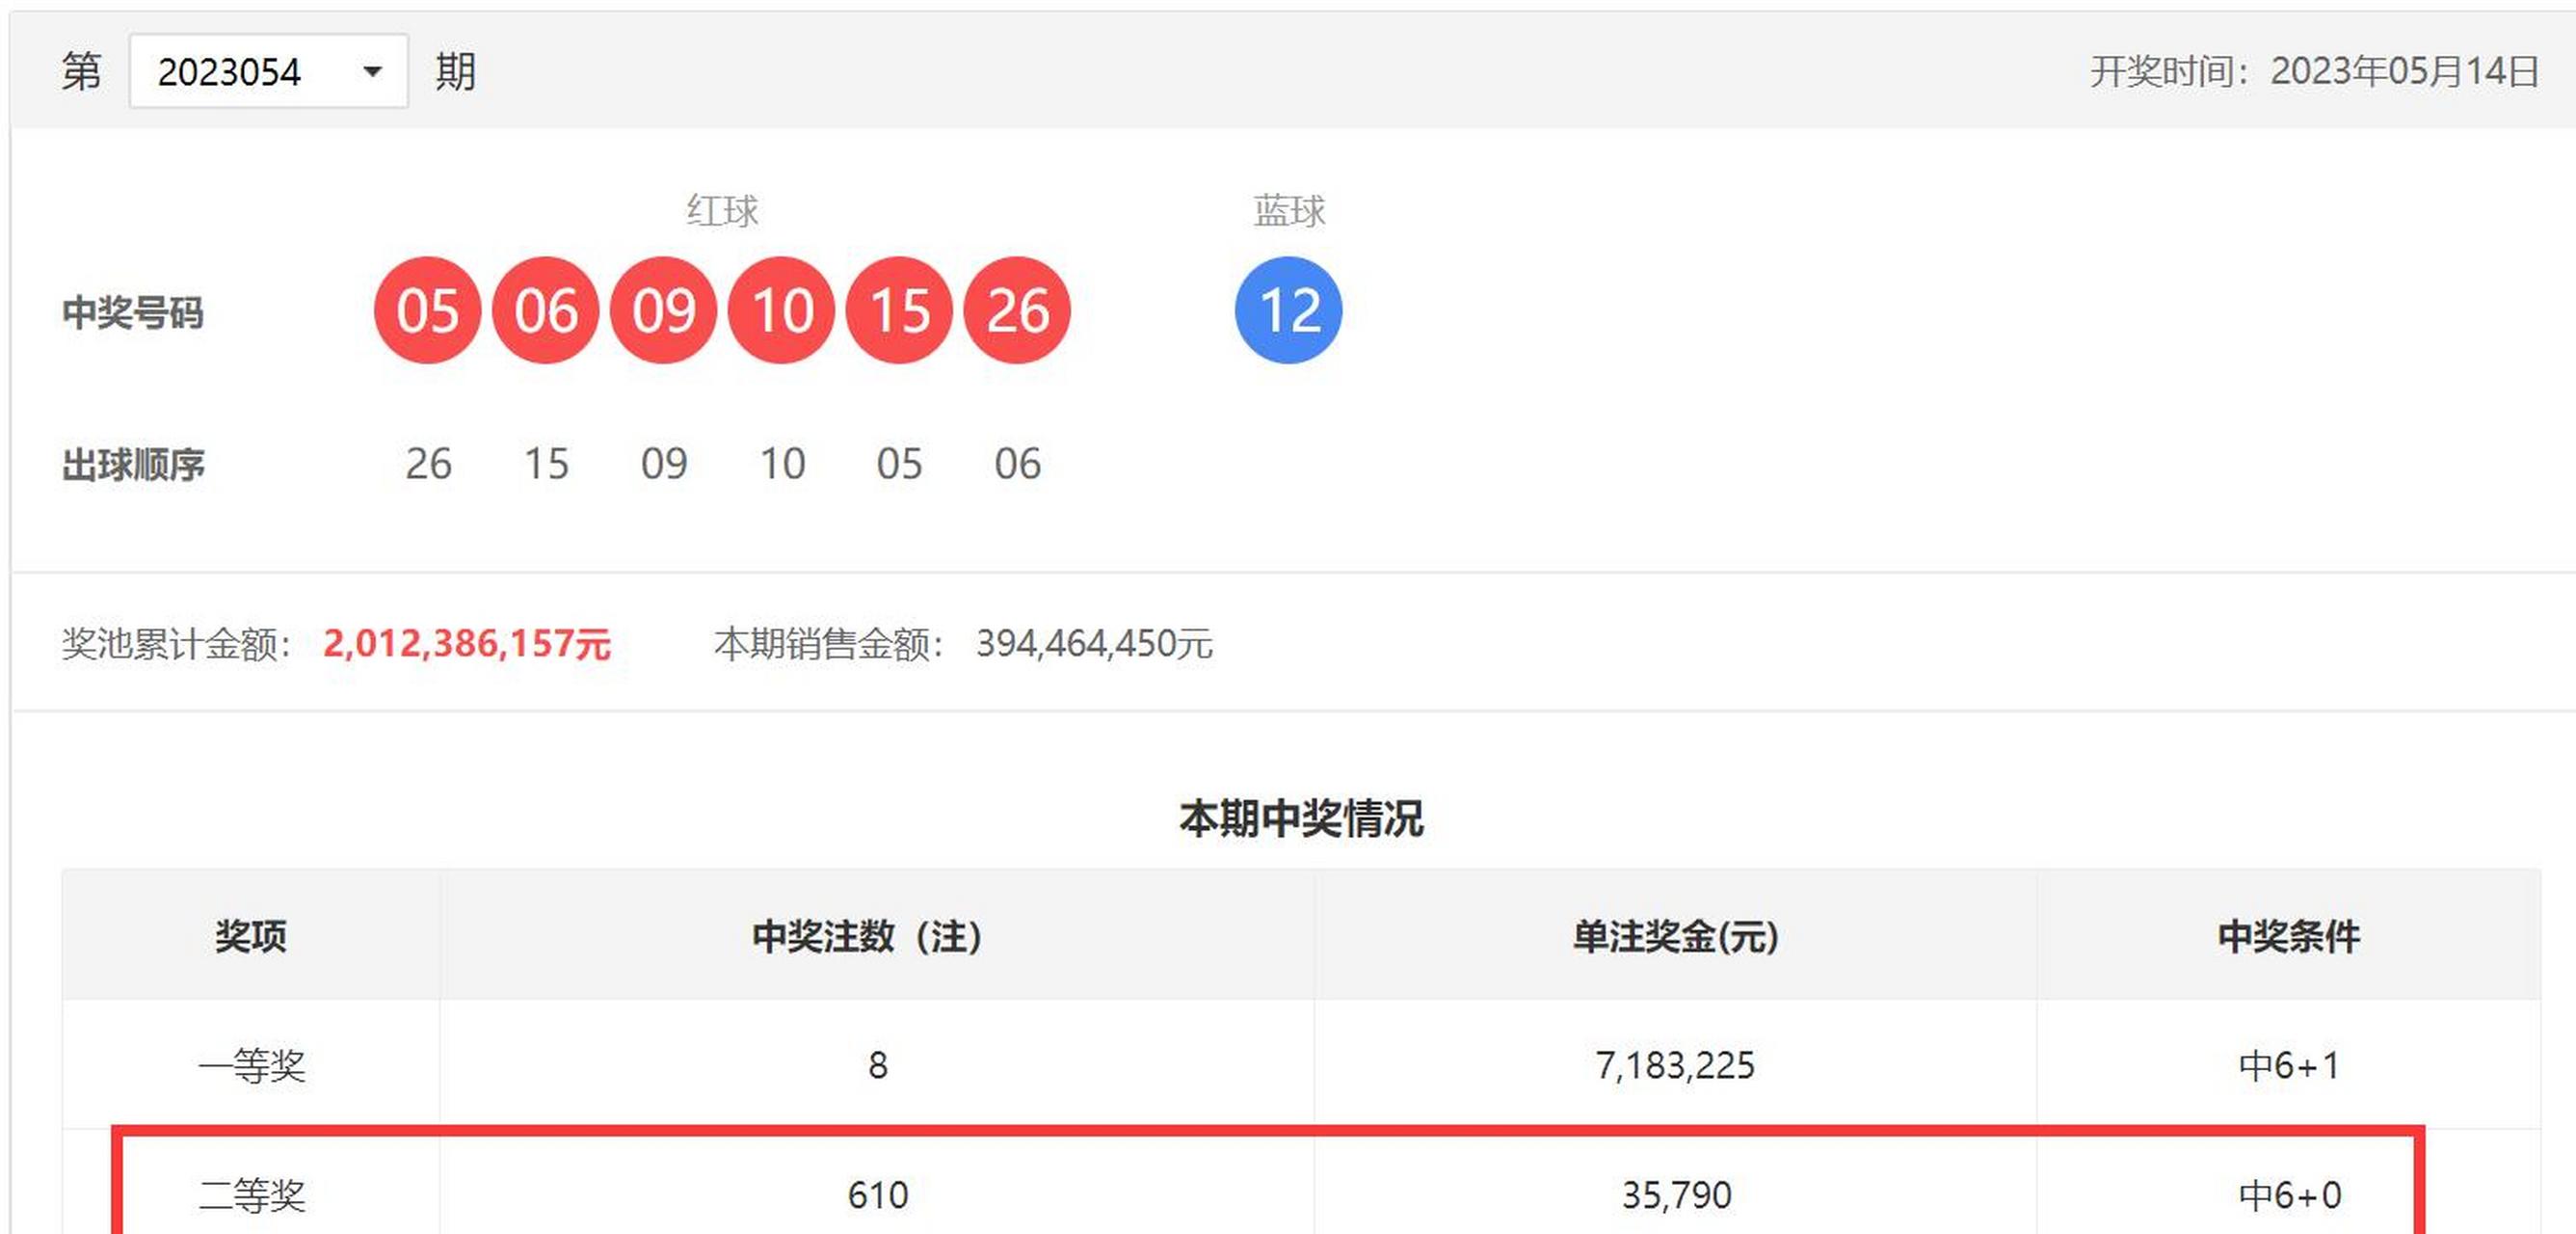Click the 奖项 column header
Screen dimensions: 2576x1234
coord(251,937)
